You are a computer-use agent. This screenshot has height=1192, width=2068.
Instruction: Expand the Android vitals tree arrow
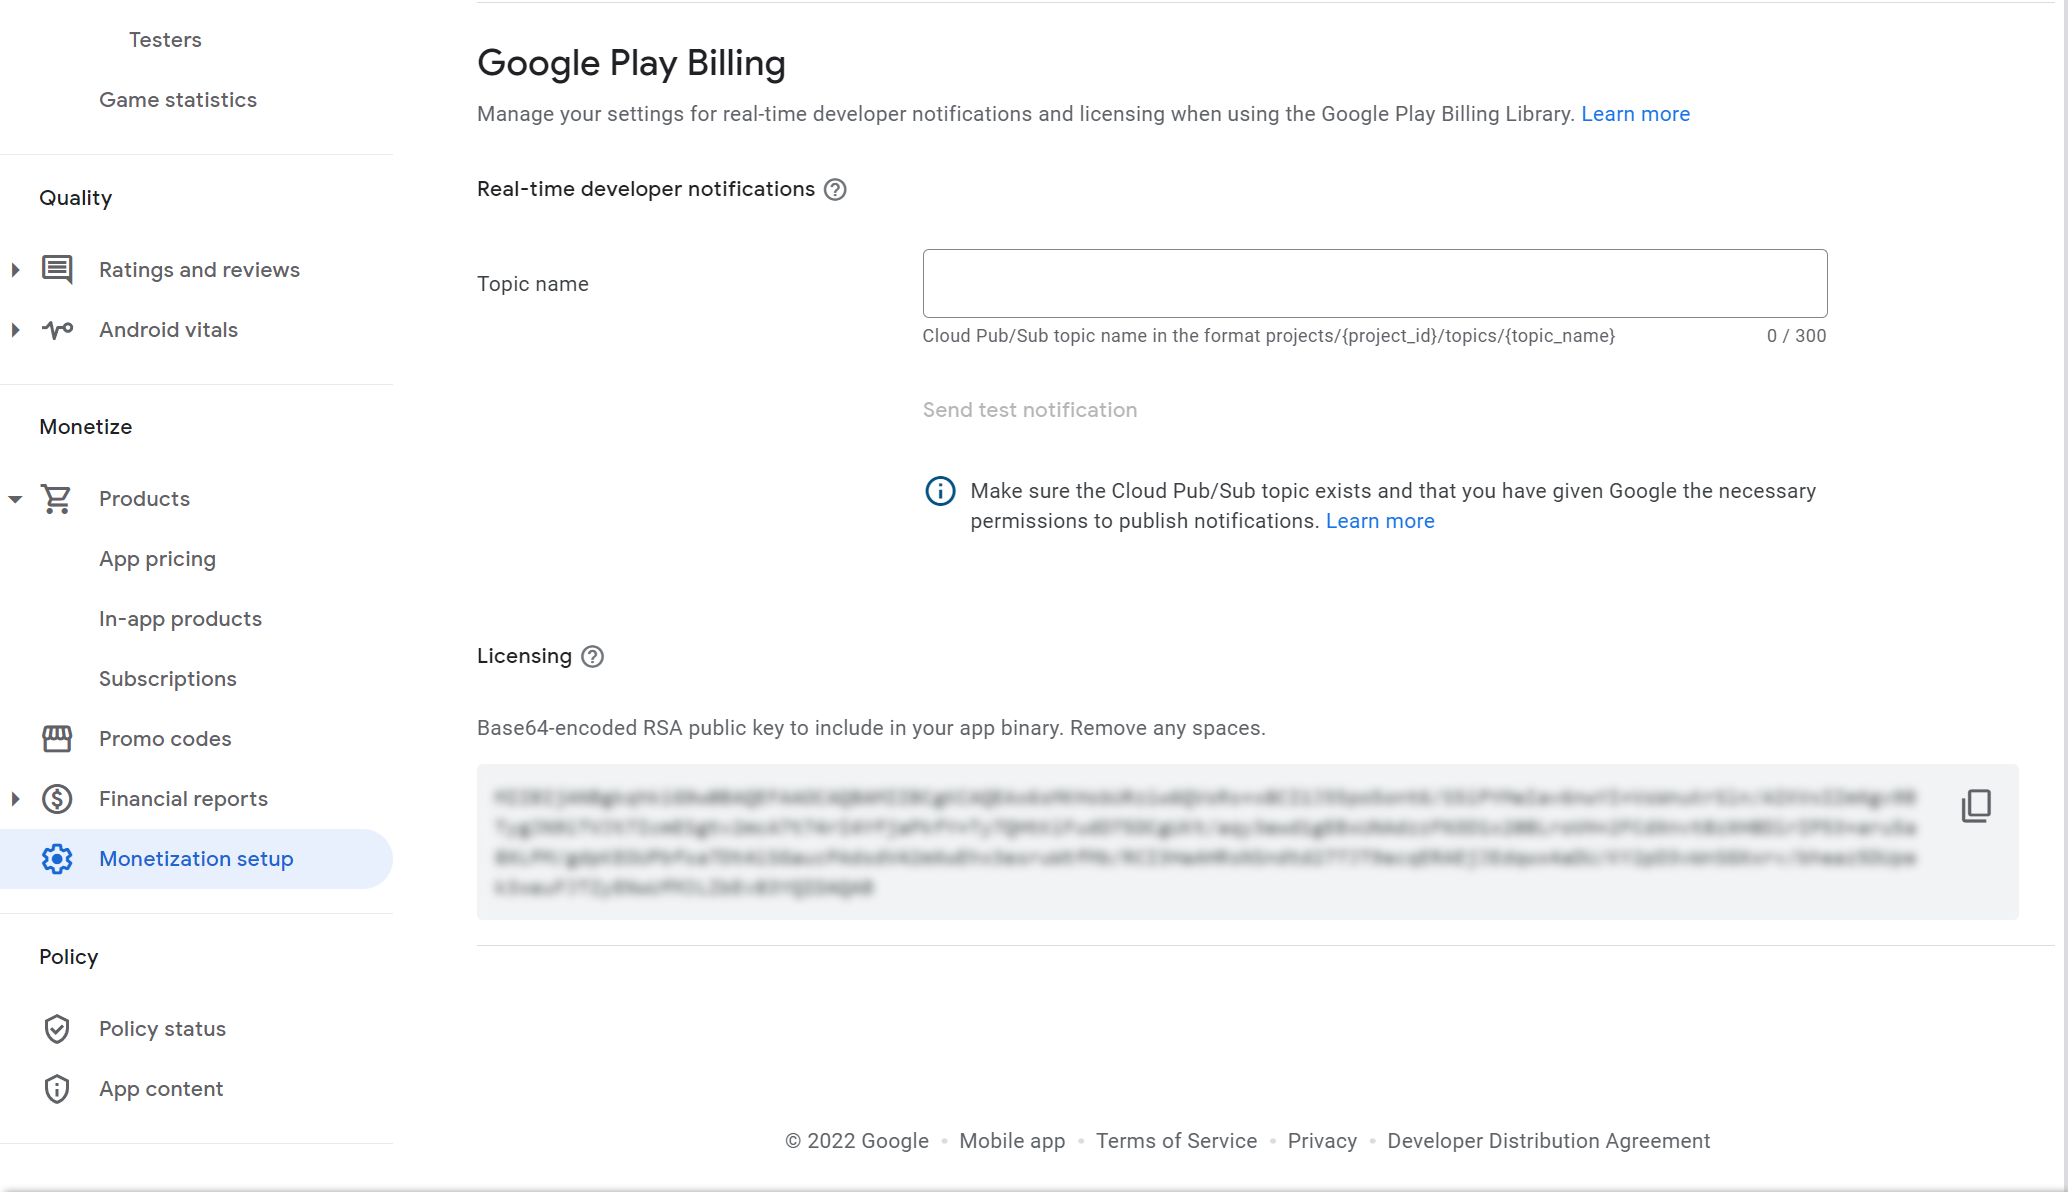(x=15, y=330)
